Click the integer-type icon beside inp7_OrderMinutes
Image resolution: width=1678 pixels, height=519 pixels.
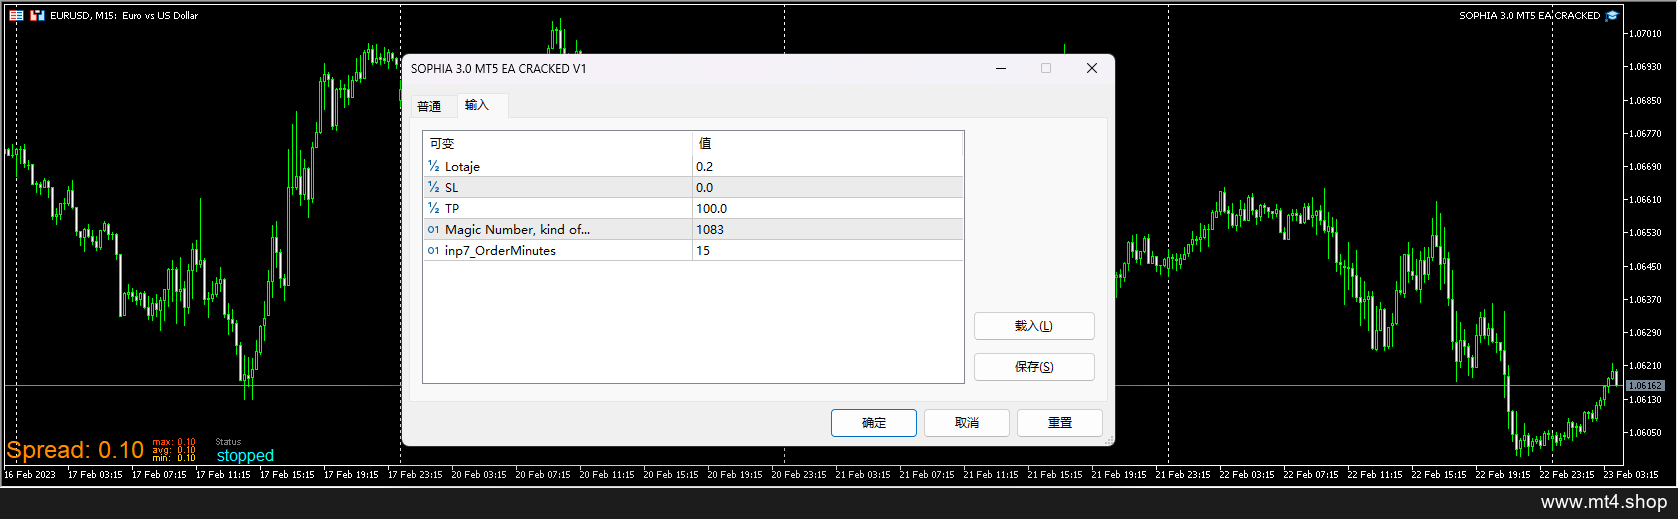click(x=433, y=251)
